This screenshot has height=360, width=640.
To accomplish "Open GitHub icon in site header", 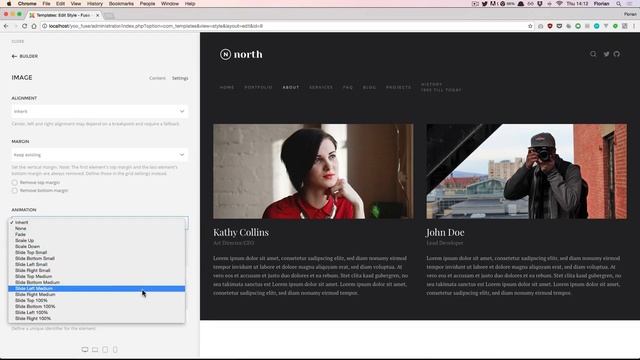I will pos(617,54).
